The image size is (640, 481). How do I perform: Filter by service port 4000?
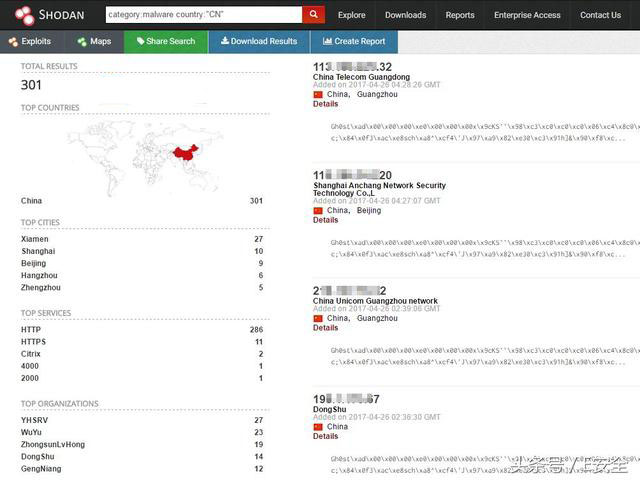[142, 366]
